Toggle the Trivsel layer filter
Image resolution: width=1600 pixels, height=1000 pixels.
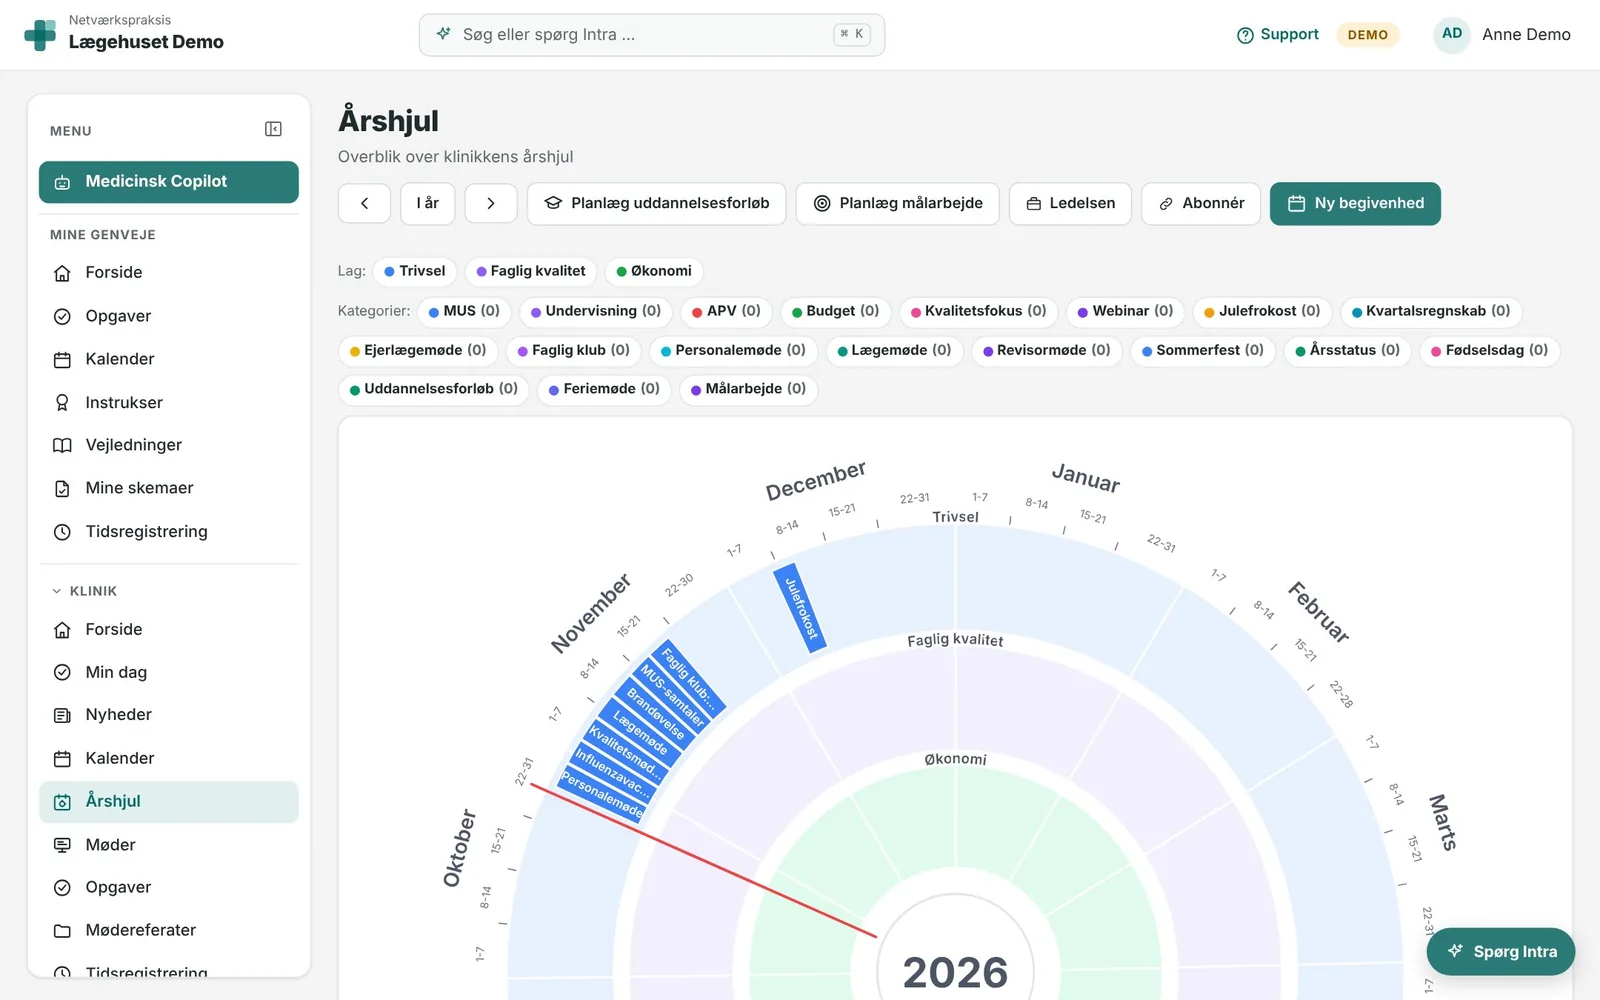[415, 271]
